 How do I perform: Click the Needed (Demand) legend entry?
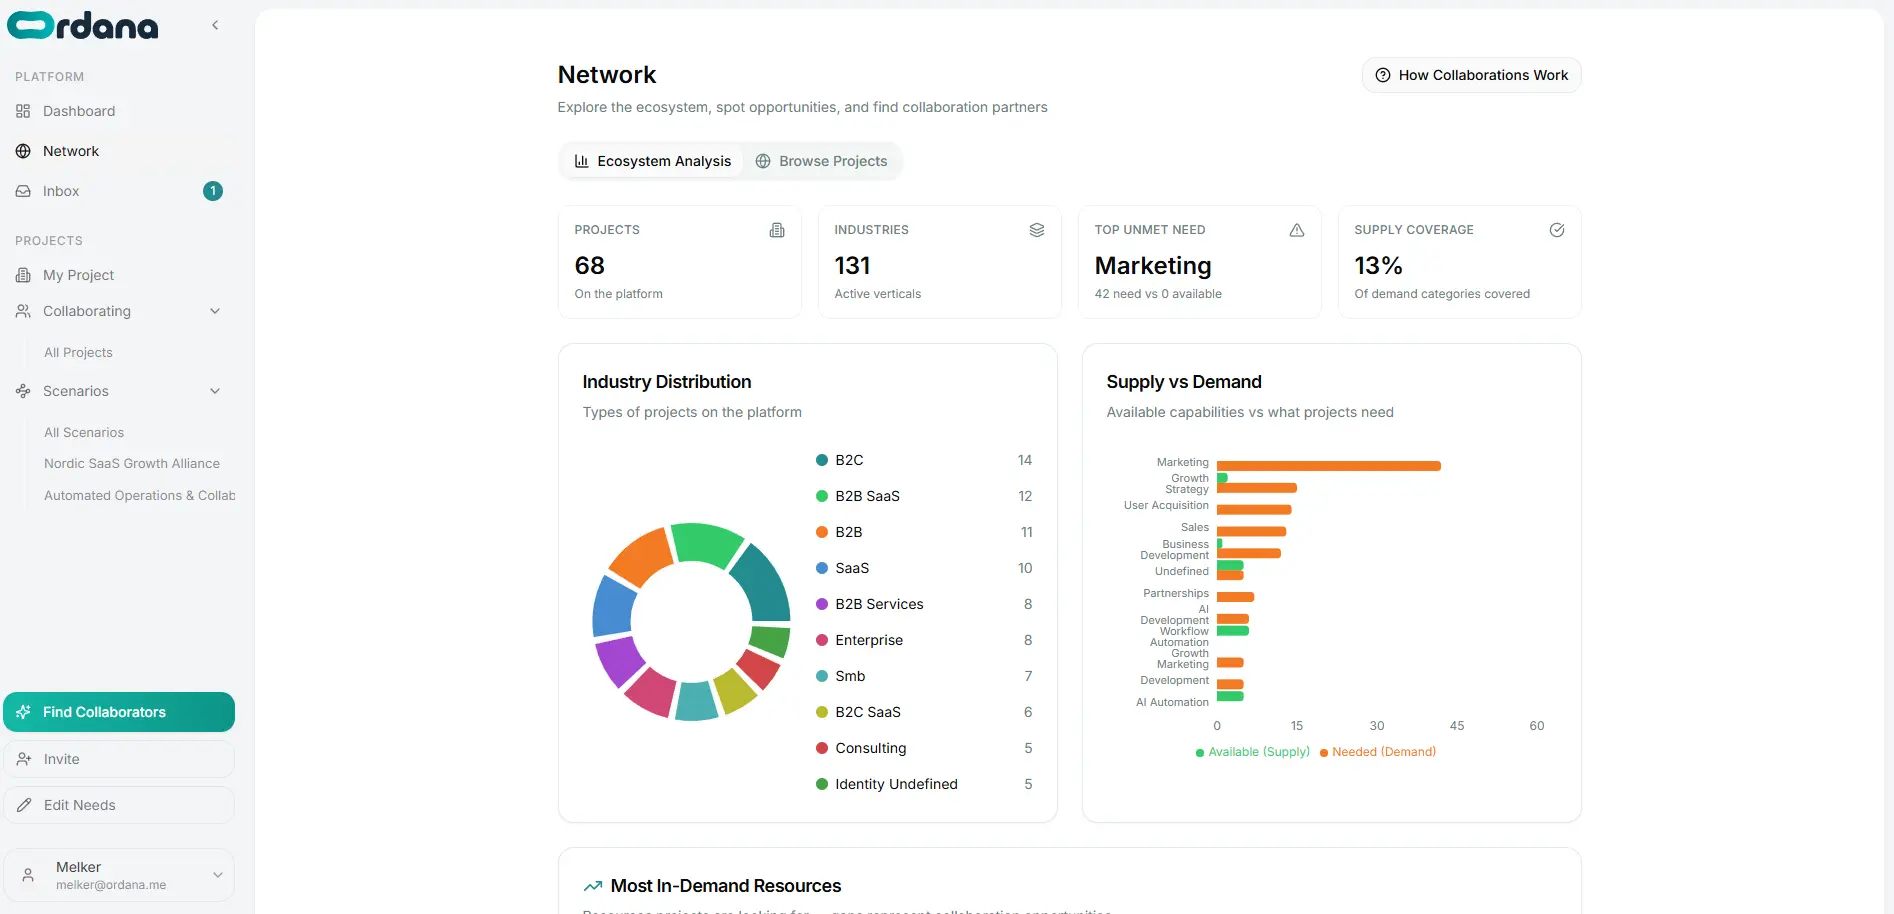coord(1378,752)
